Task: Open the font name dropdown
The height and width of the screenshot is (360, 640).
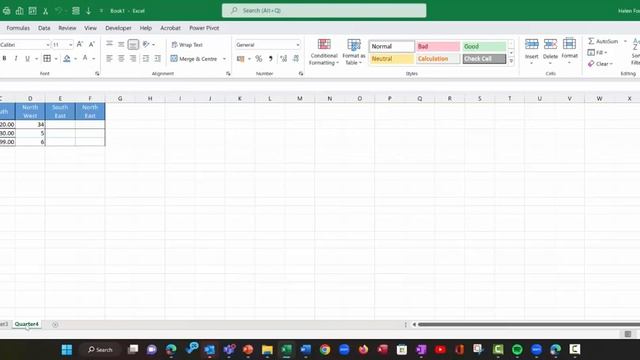Action: (48, 44)
